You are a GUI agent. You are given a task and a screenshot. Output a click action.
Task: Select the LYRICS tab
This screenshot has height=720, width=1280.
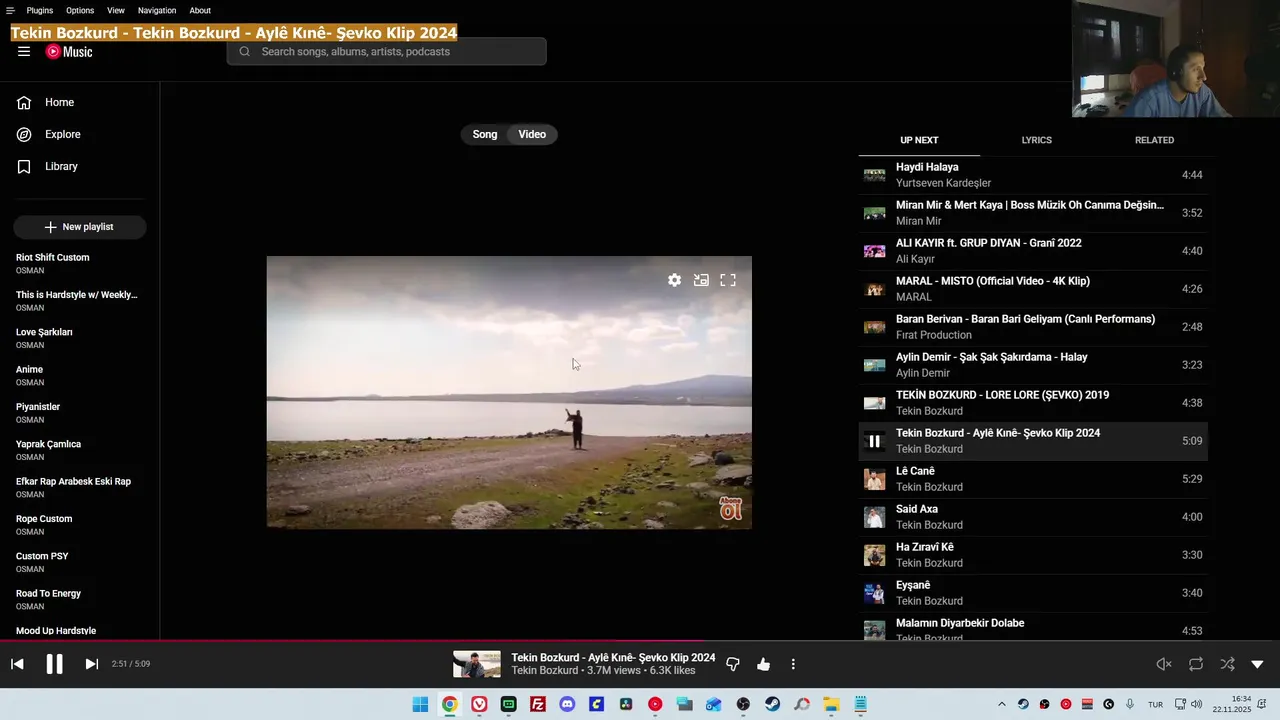tap(1036, 140)
